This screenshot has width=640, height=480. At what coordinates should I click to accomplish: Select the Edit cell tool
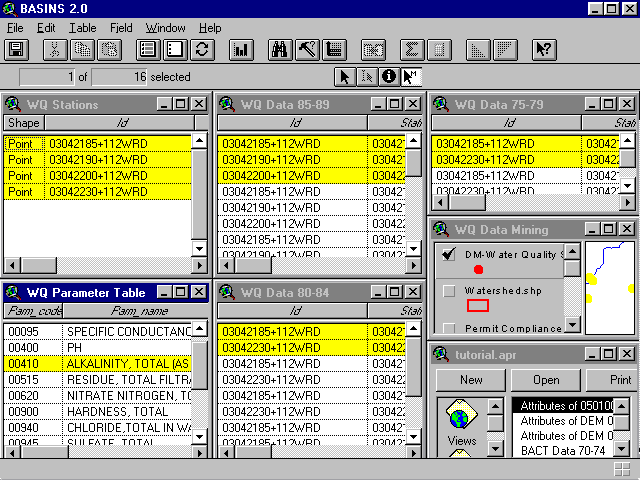pos(367,77)
